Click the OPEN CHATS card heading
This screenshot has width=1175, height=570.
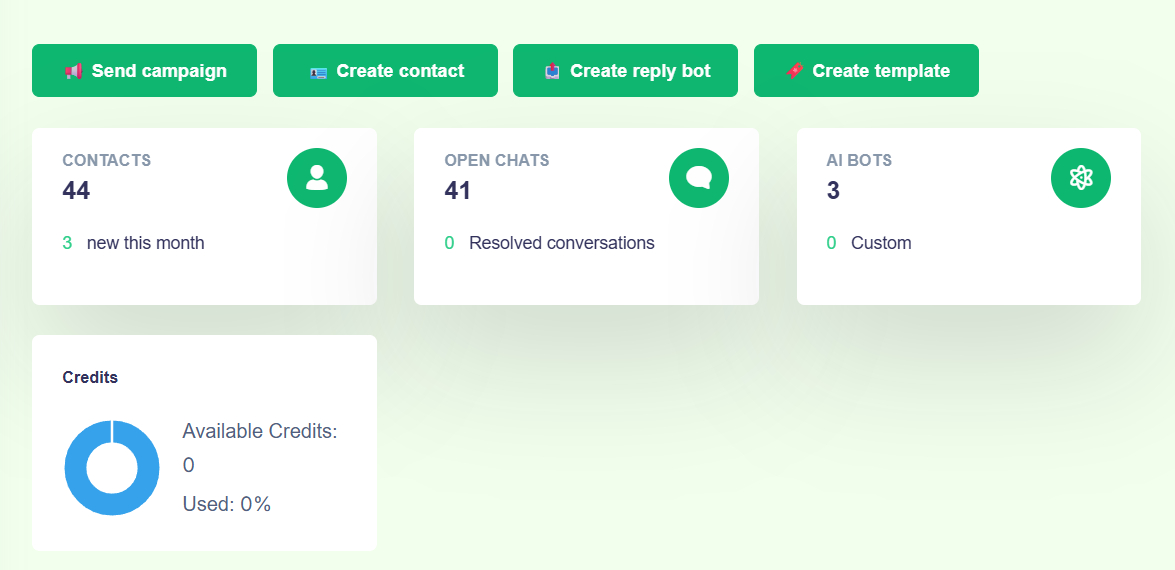[x=497, y=160]
